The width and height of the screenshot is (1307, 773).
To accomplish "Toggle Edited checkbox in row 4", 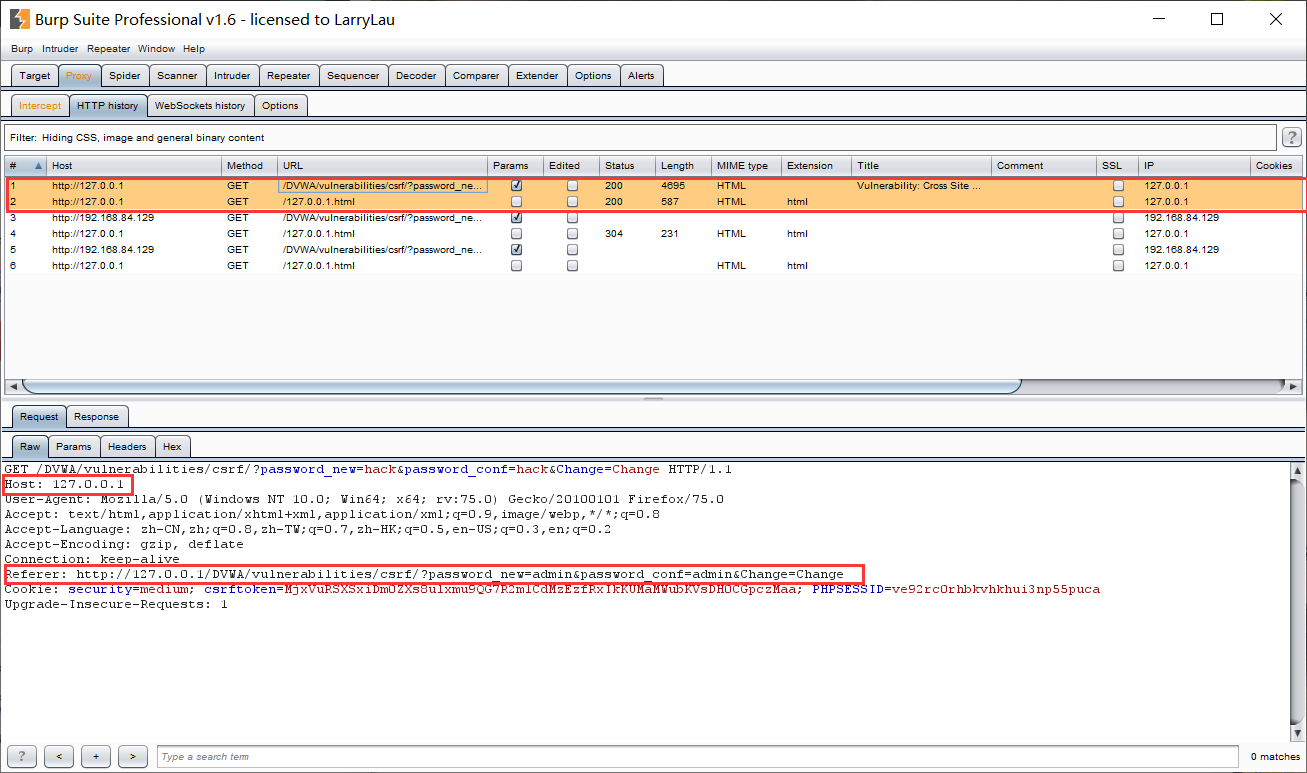I will click(x=572, y=234).
